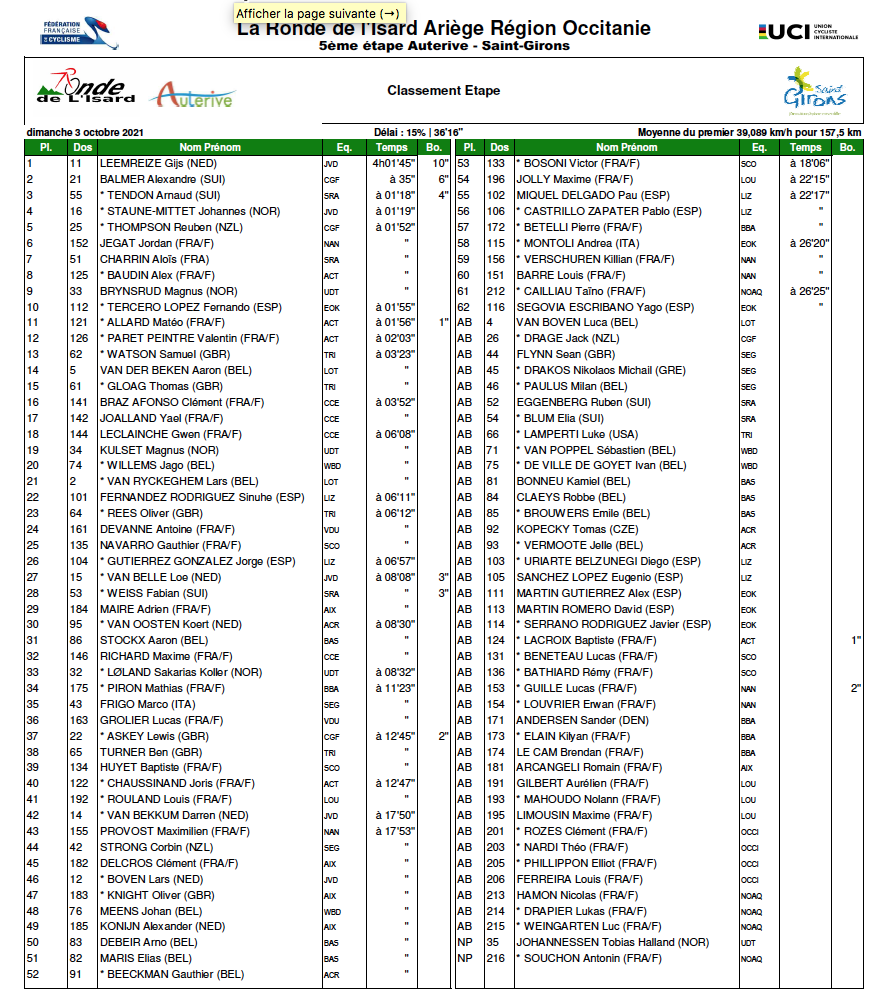
Task: Click the 'Afficher la page suivante' tooltip
Action: pyautogui.click(x=319, y=13)
